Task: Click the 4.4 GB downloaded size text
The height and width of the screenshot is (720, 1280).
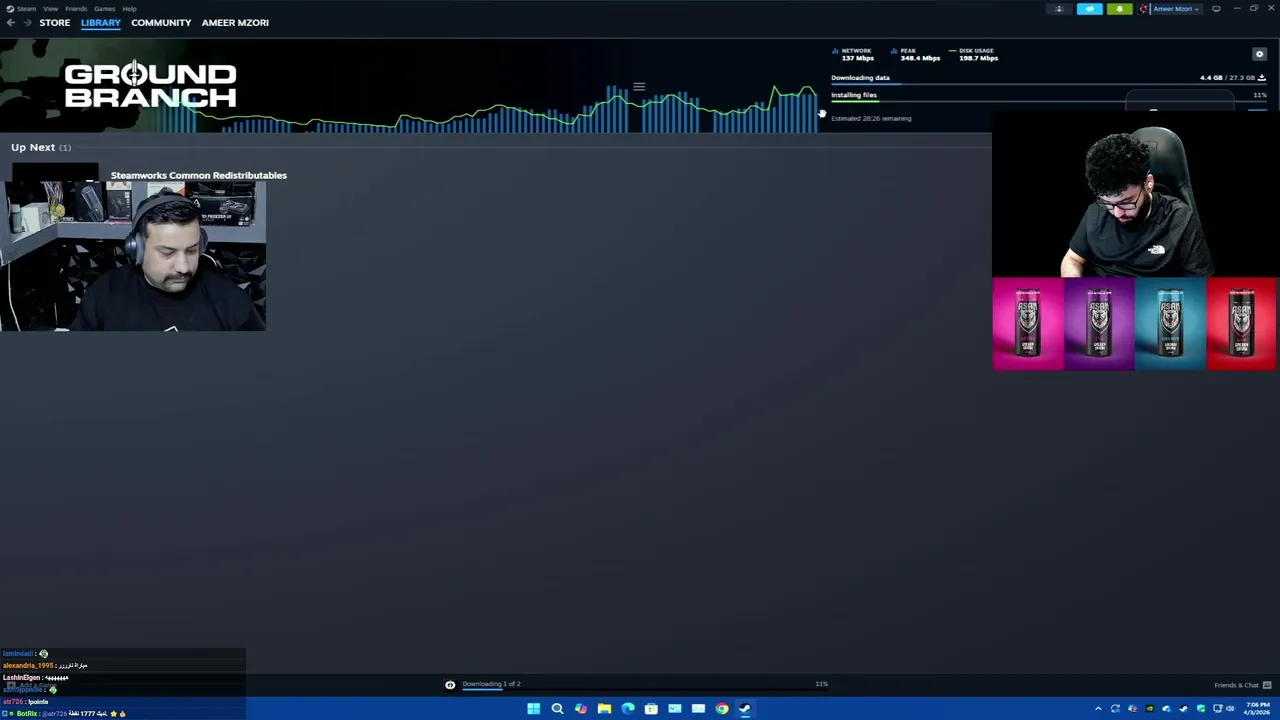Action: [1211, 77]
